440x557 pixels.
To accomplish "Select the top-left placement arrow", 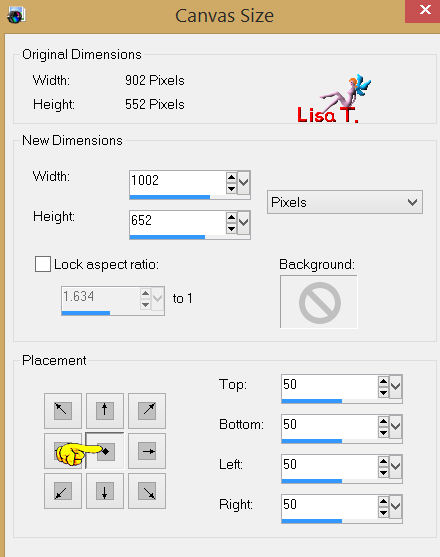I will [63, 411].
